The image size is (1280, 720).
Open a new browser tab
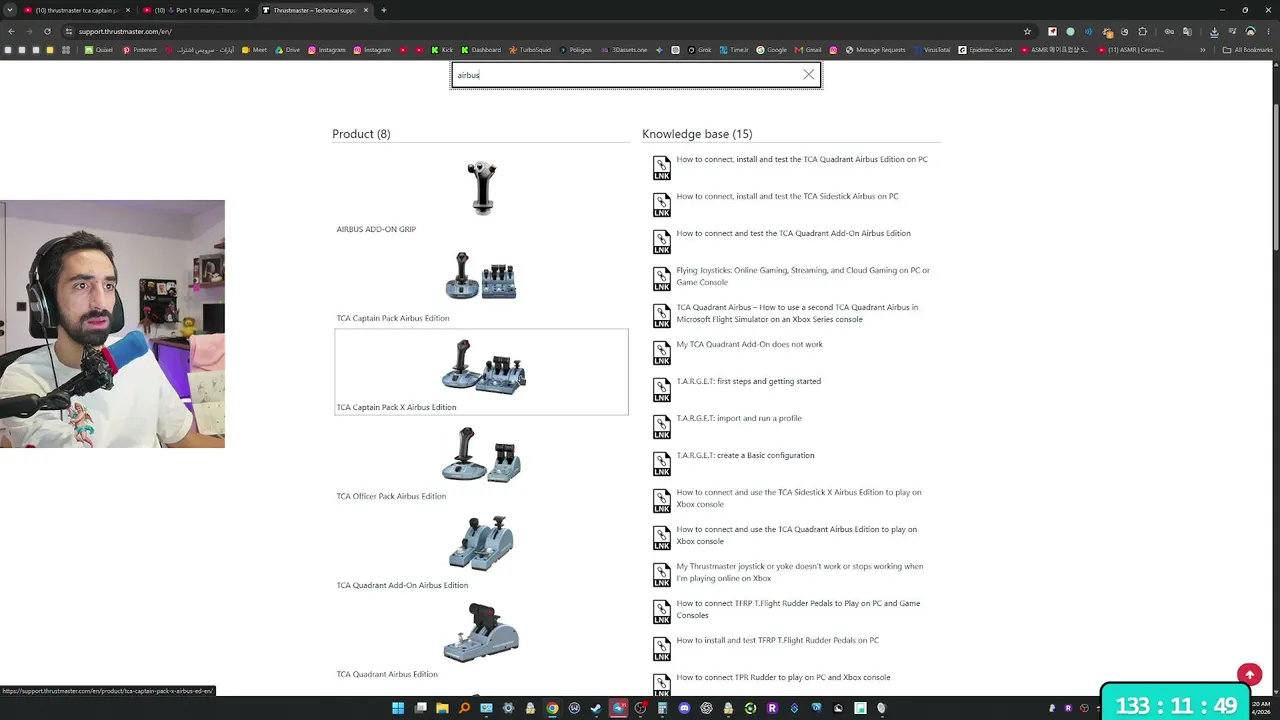[384, 10]
